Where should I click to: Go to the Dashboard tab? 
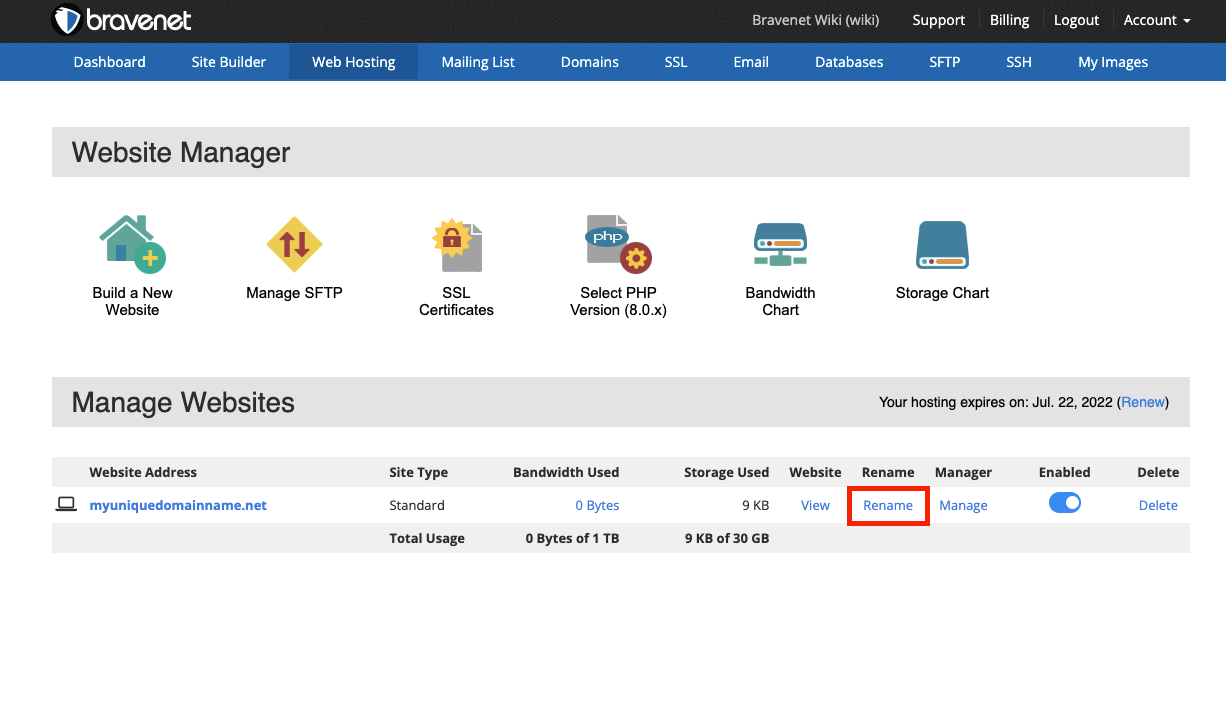click(110, 62)
